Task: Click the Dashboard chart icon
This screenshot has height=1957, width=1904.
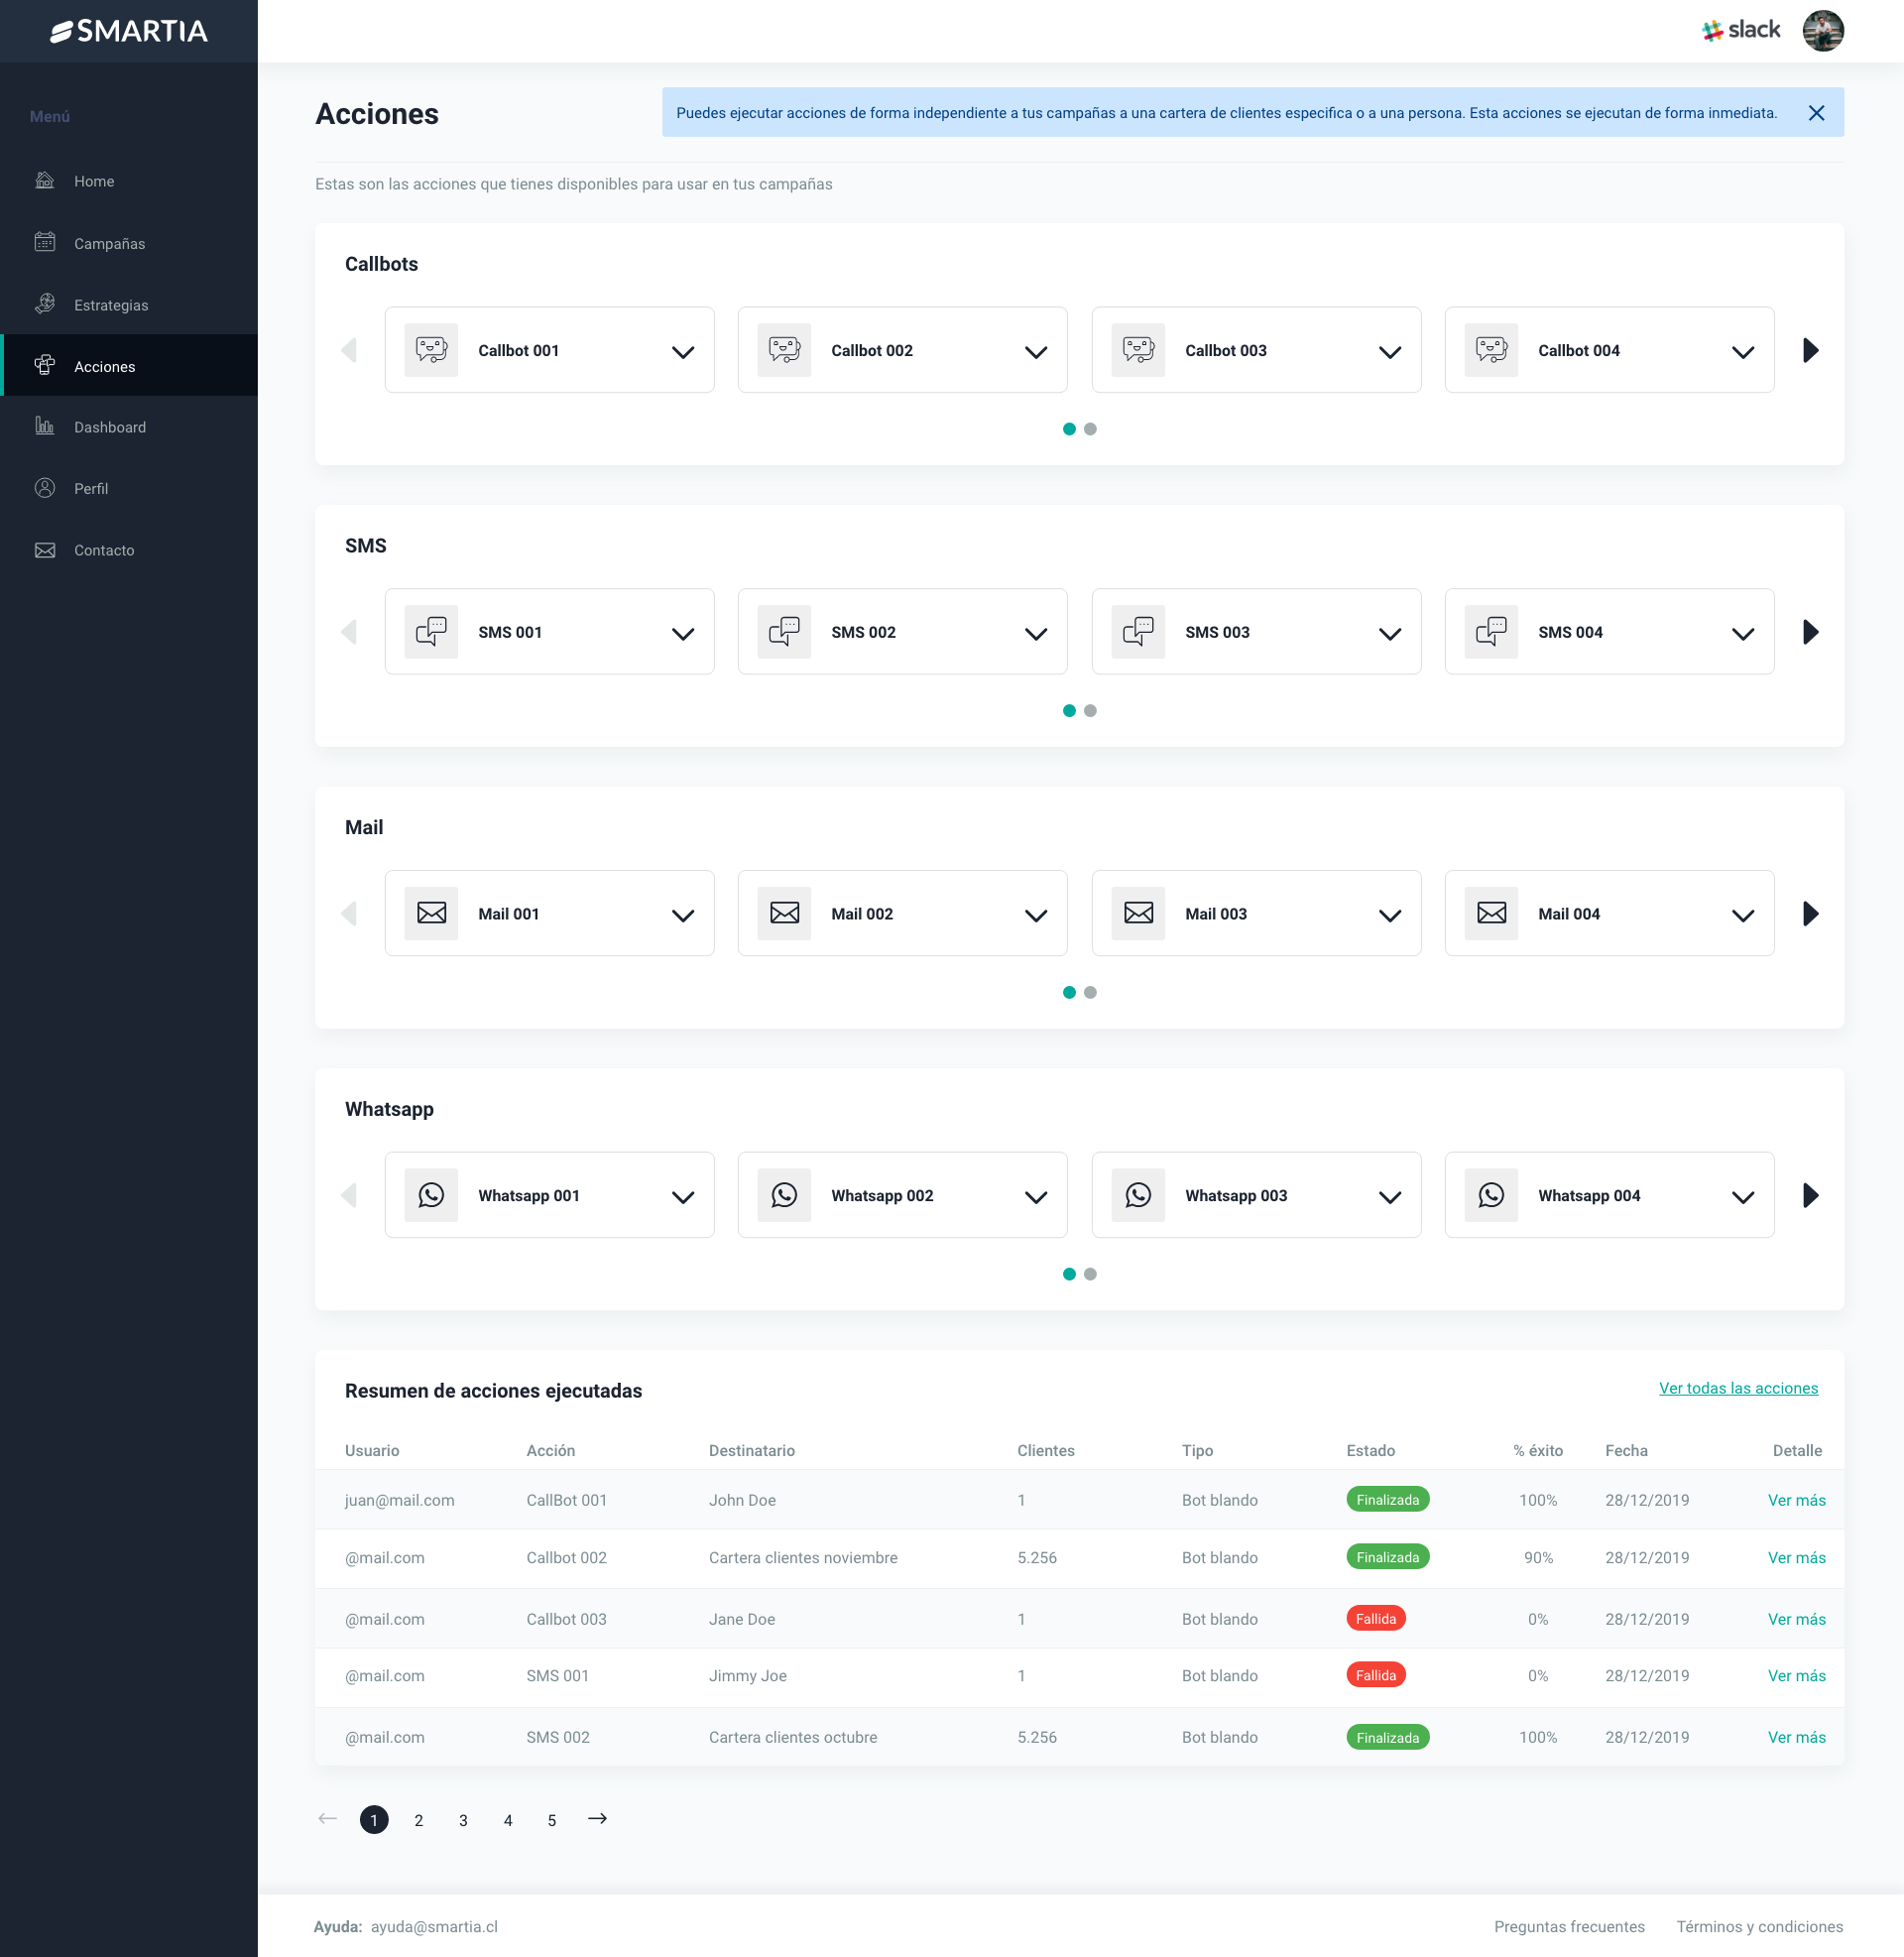Action: [x=45, y=426]
